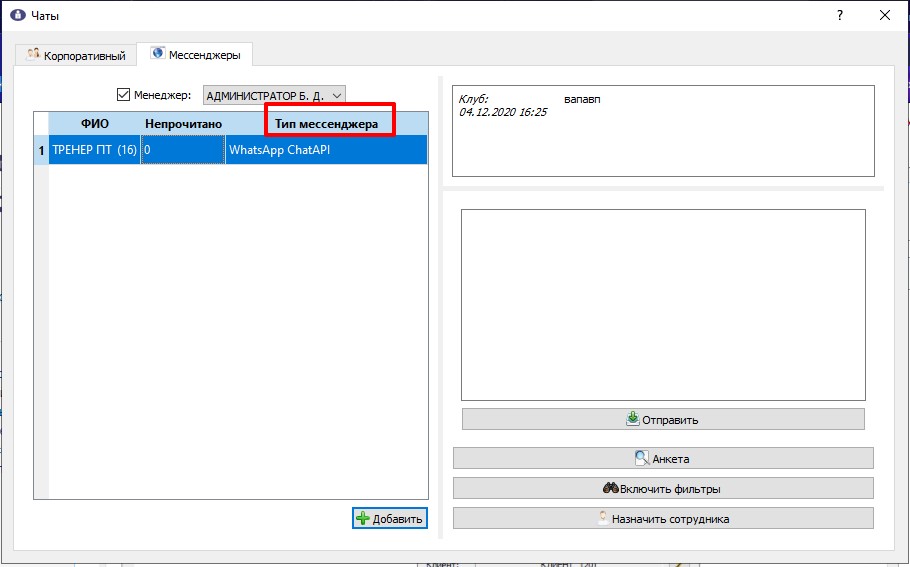The image size is (910, 567).
Task: Click the Чаты window title icon
Action: [x=18, y=15]
